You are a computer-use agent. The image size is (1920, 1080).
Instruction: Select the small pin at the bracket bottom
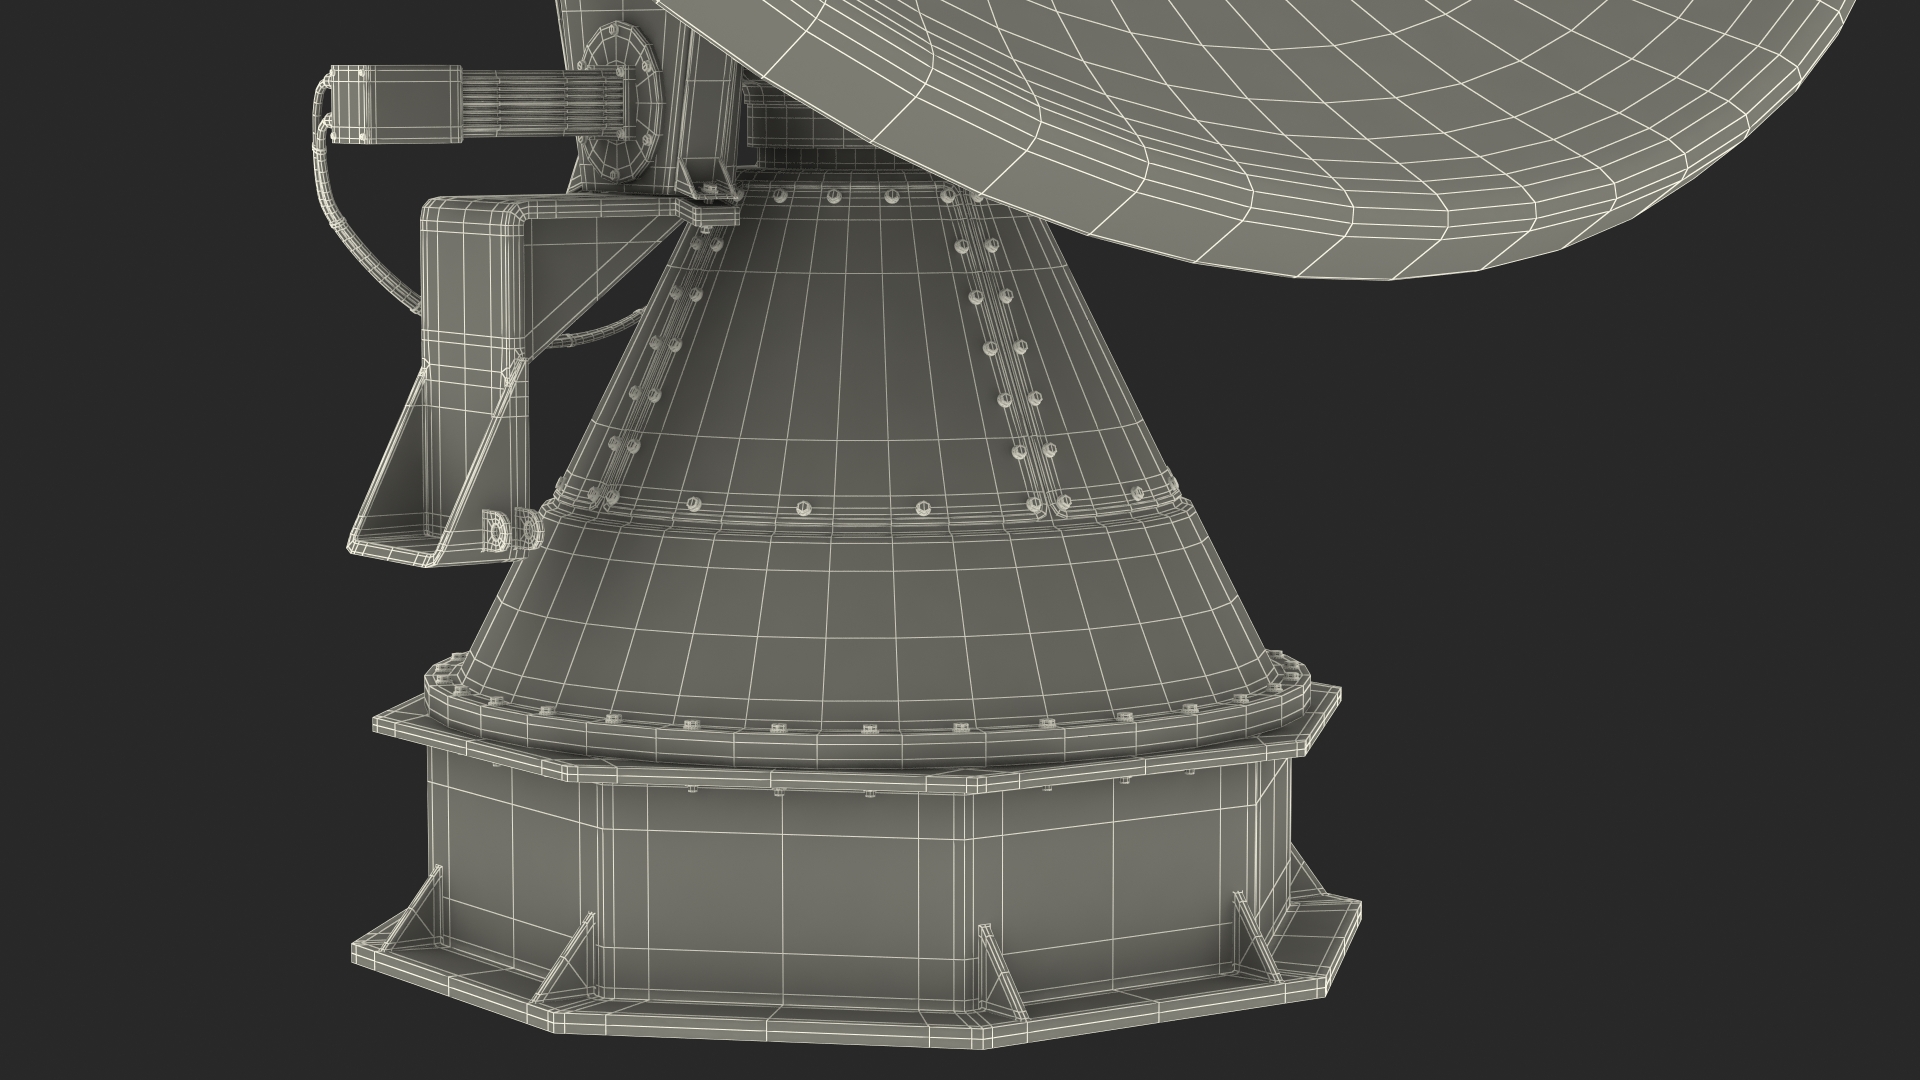495,531
